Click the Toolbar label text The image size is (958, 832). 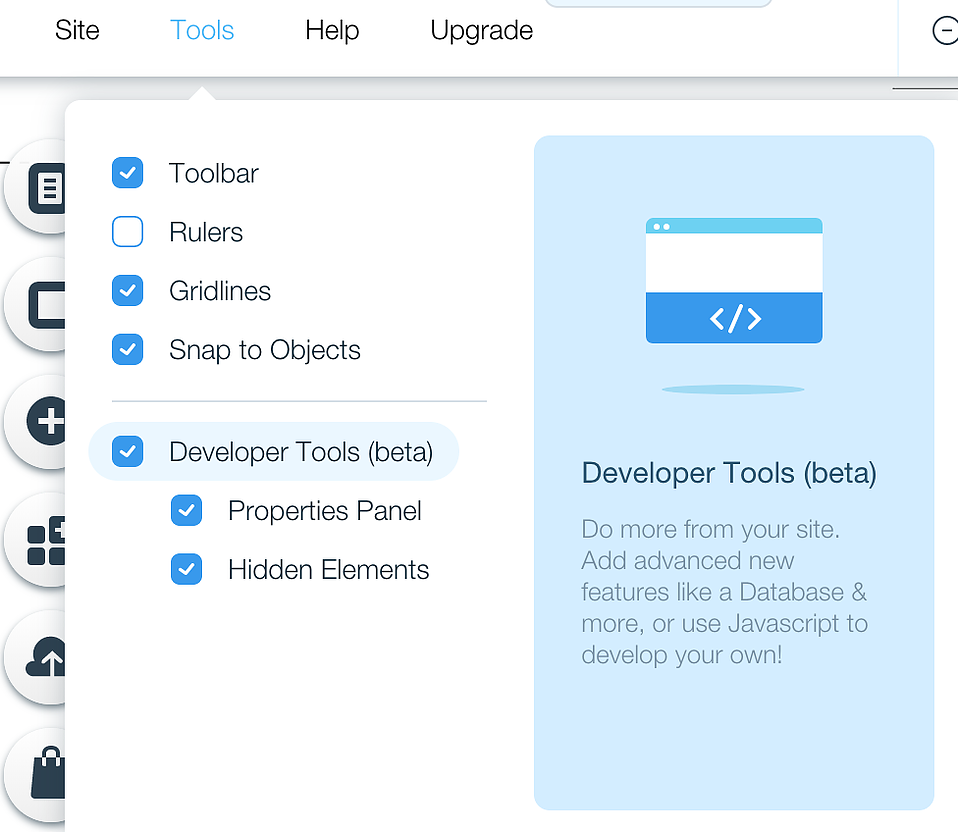pos(214,173)
